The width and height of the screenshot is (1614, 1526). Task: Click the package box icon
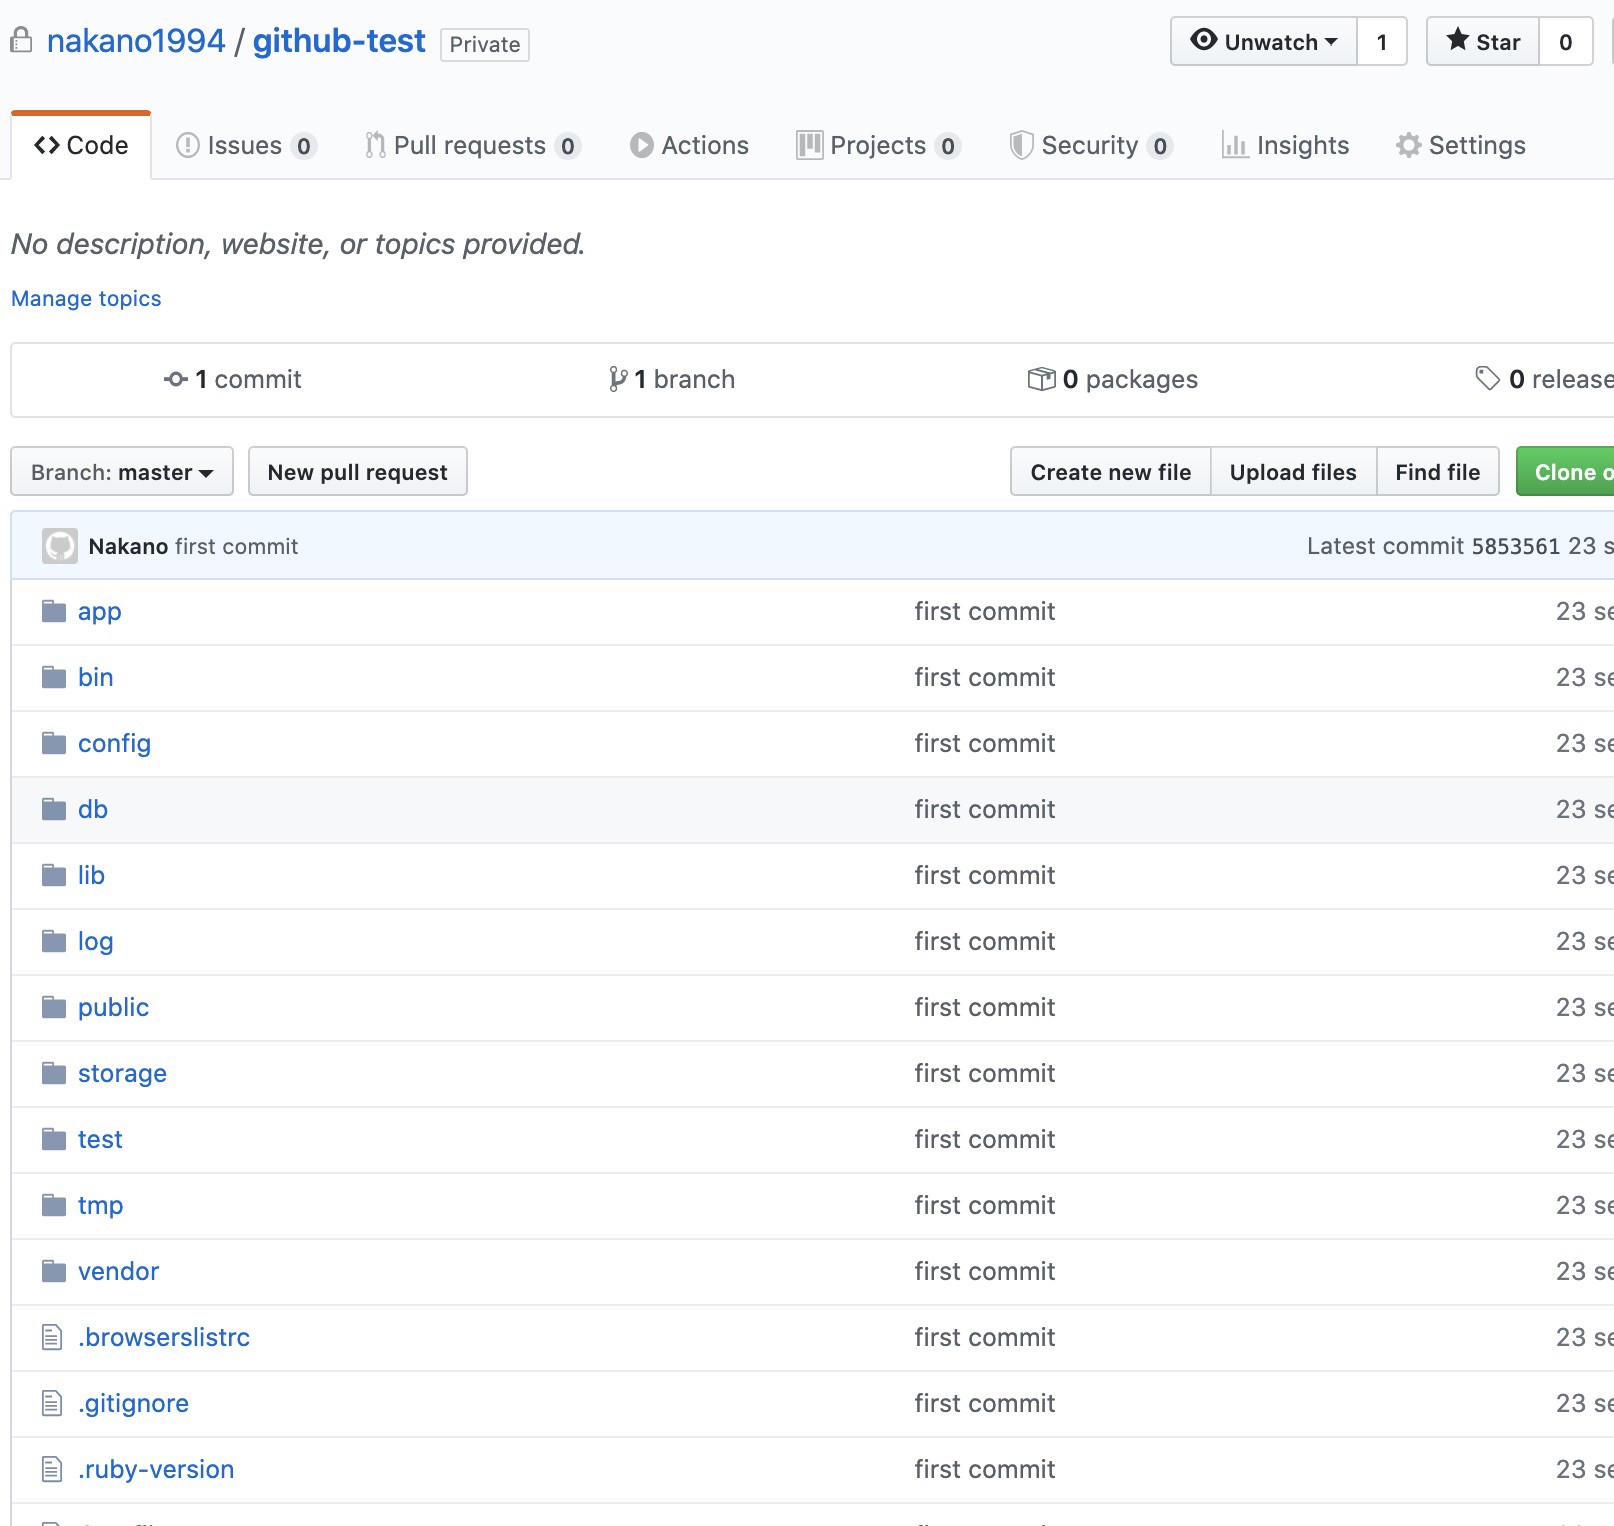click(1042, 379)
